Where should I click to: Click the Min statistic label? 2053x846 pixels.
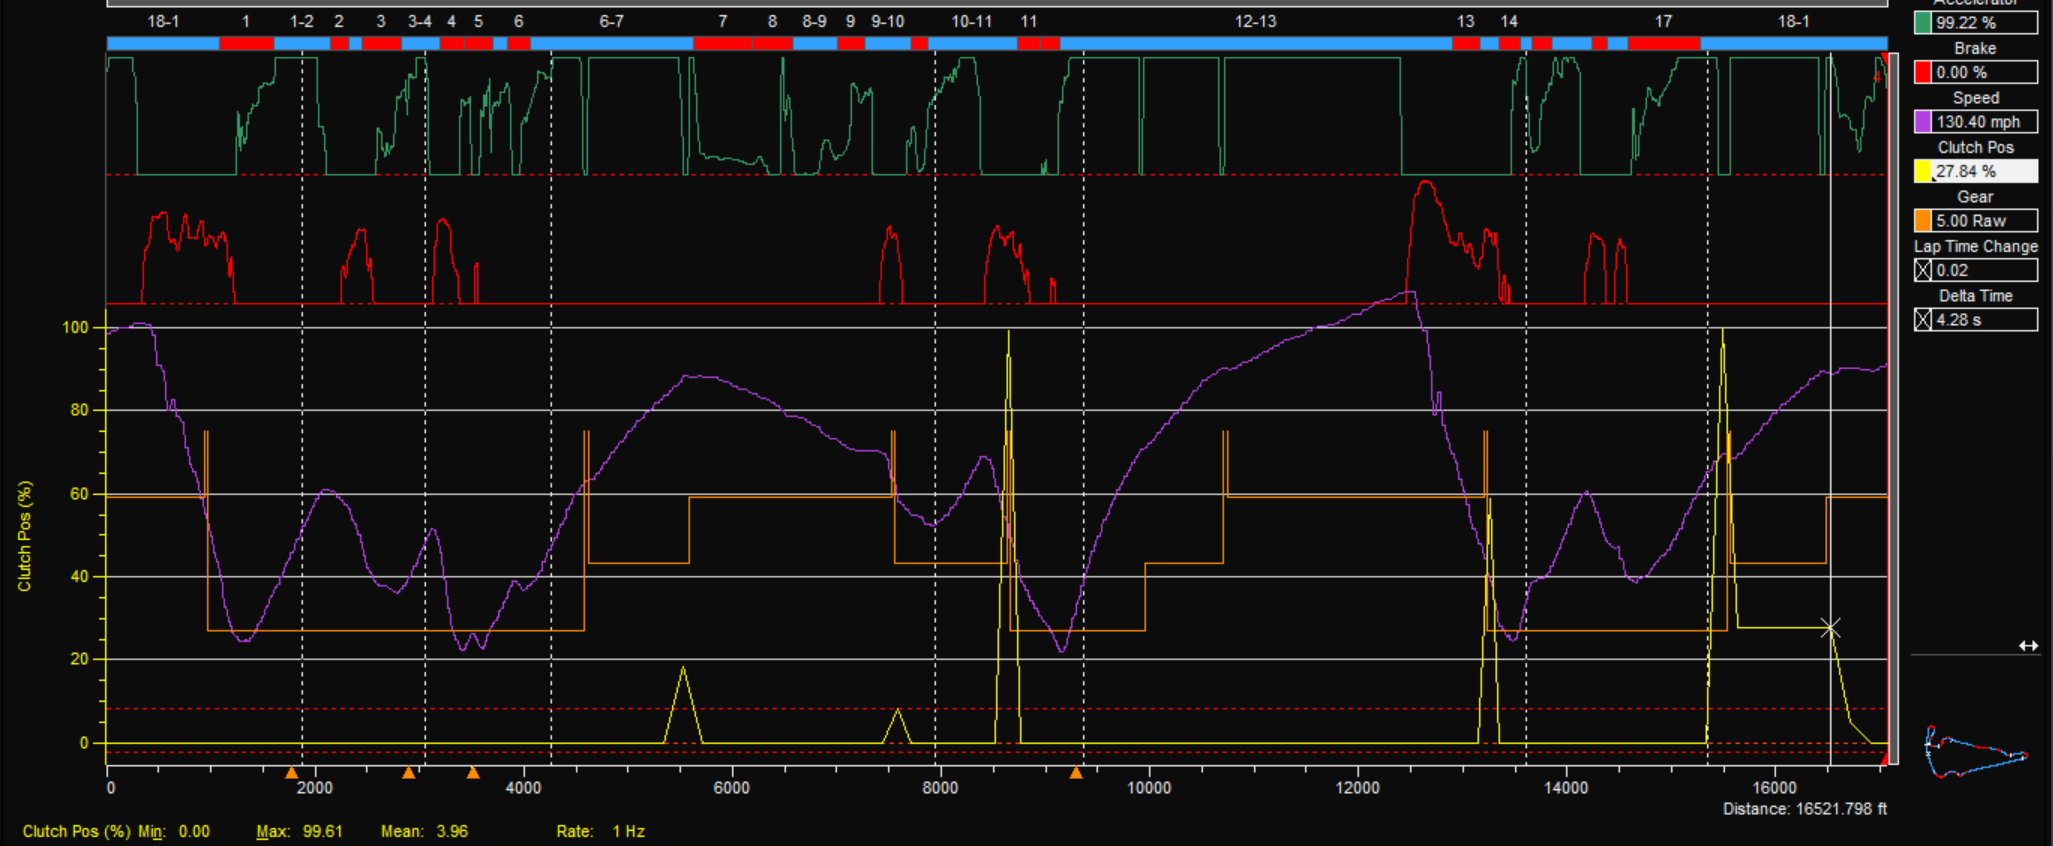(x=151, y=831)
